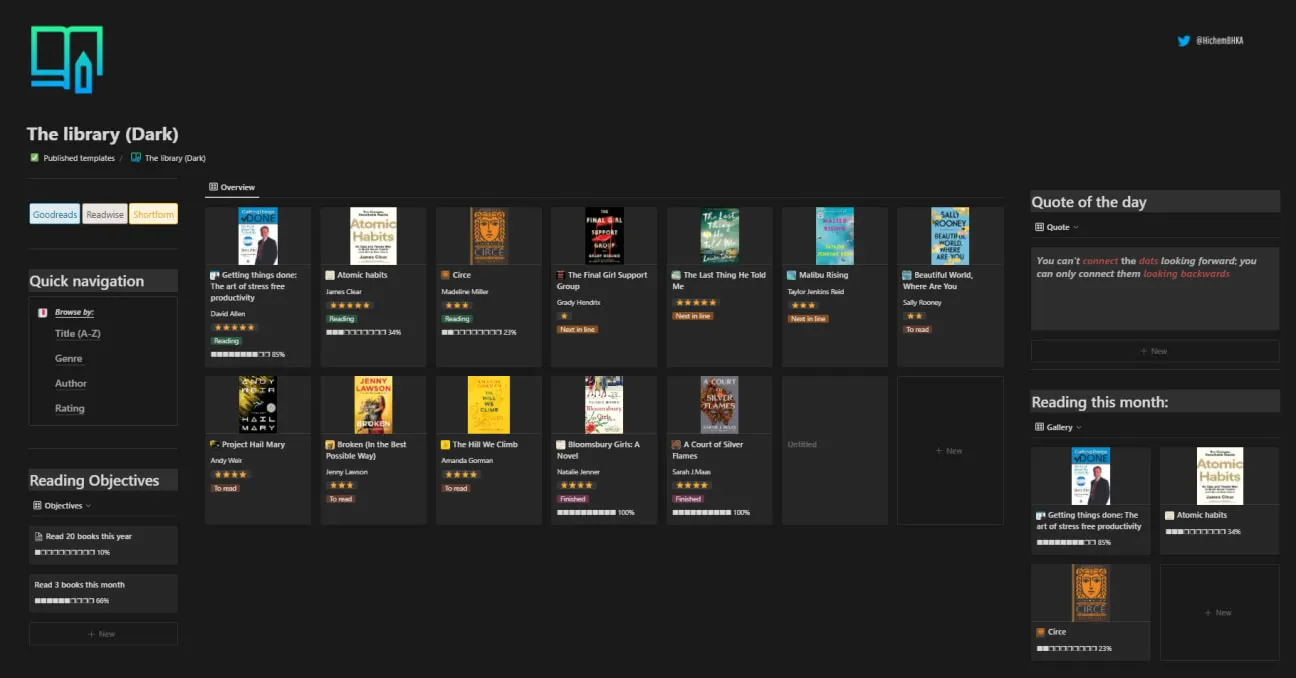This screenshot has width=1296, height=678.
Task: Click the icon beside Getting things done in Overview gallery
Action: tap(214, 275)
